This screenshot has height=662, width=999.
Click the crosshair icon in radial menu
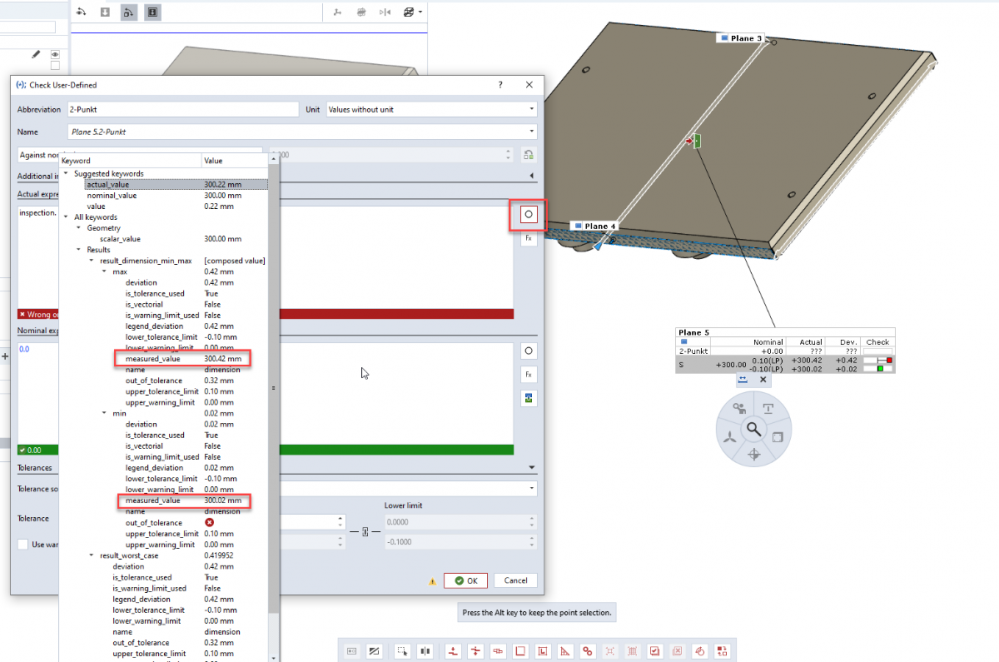point(754,454)
